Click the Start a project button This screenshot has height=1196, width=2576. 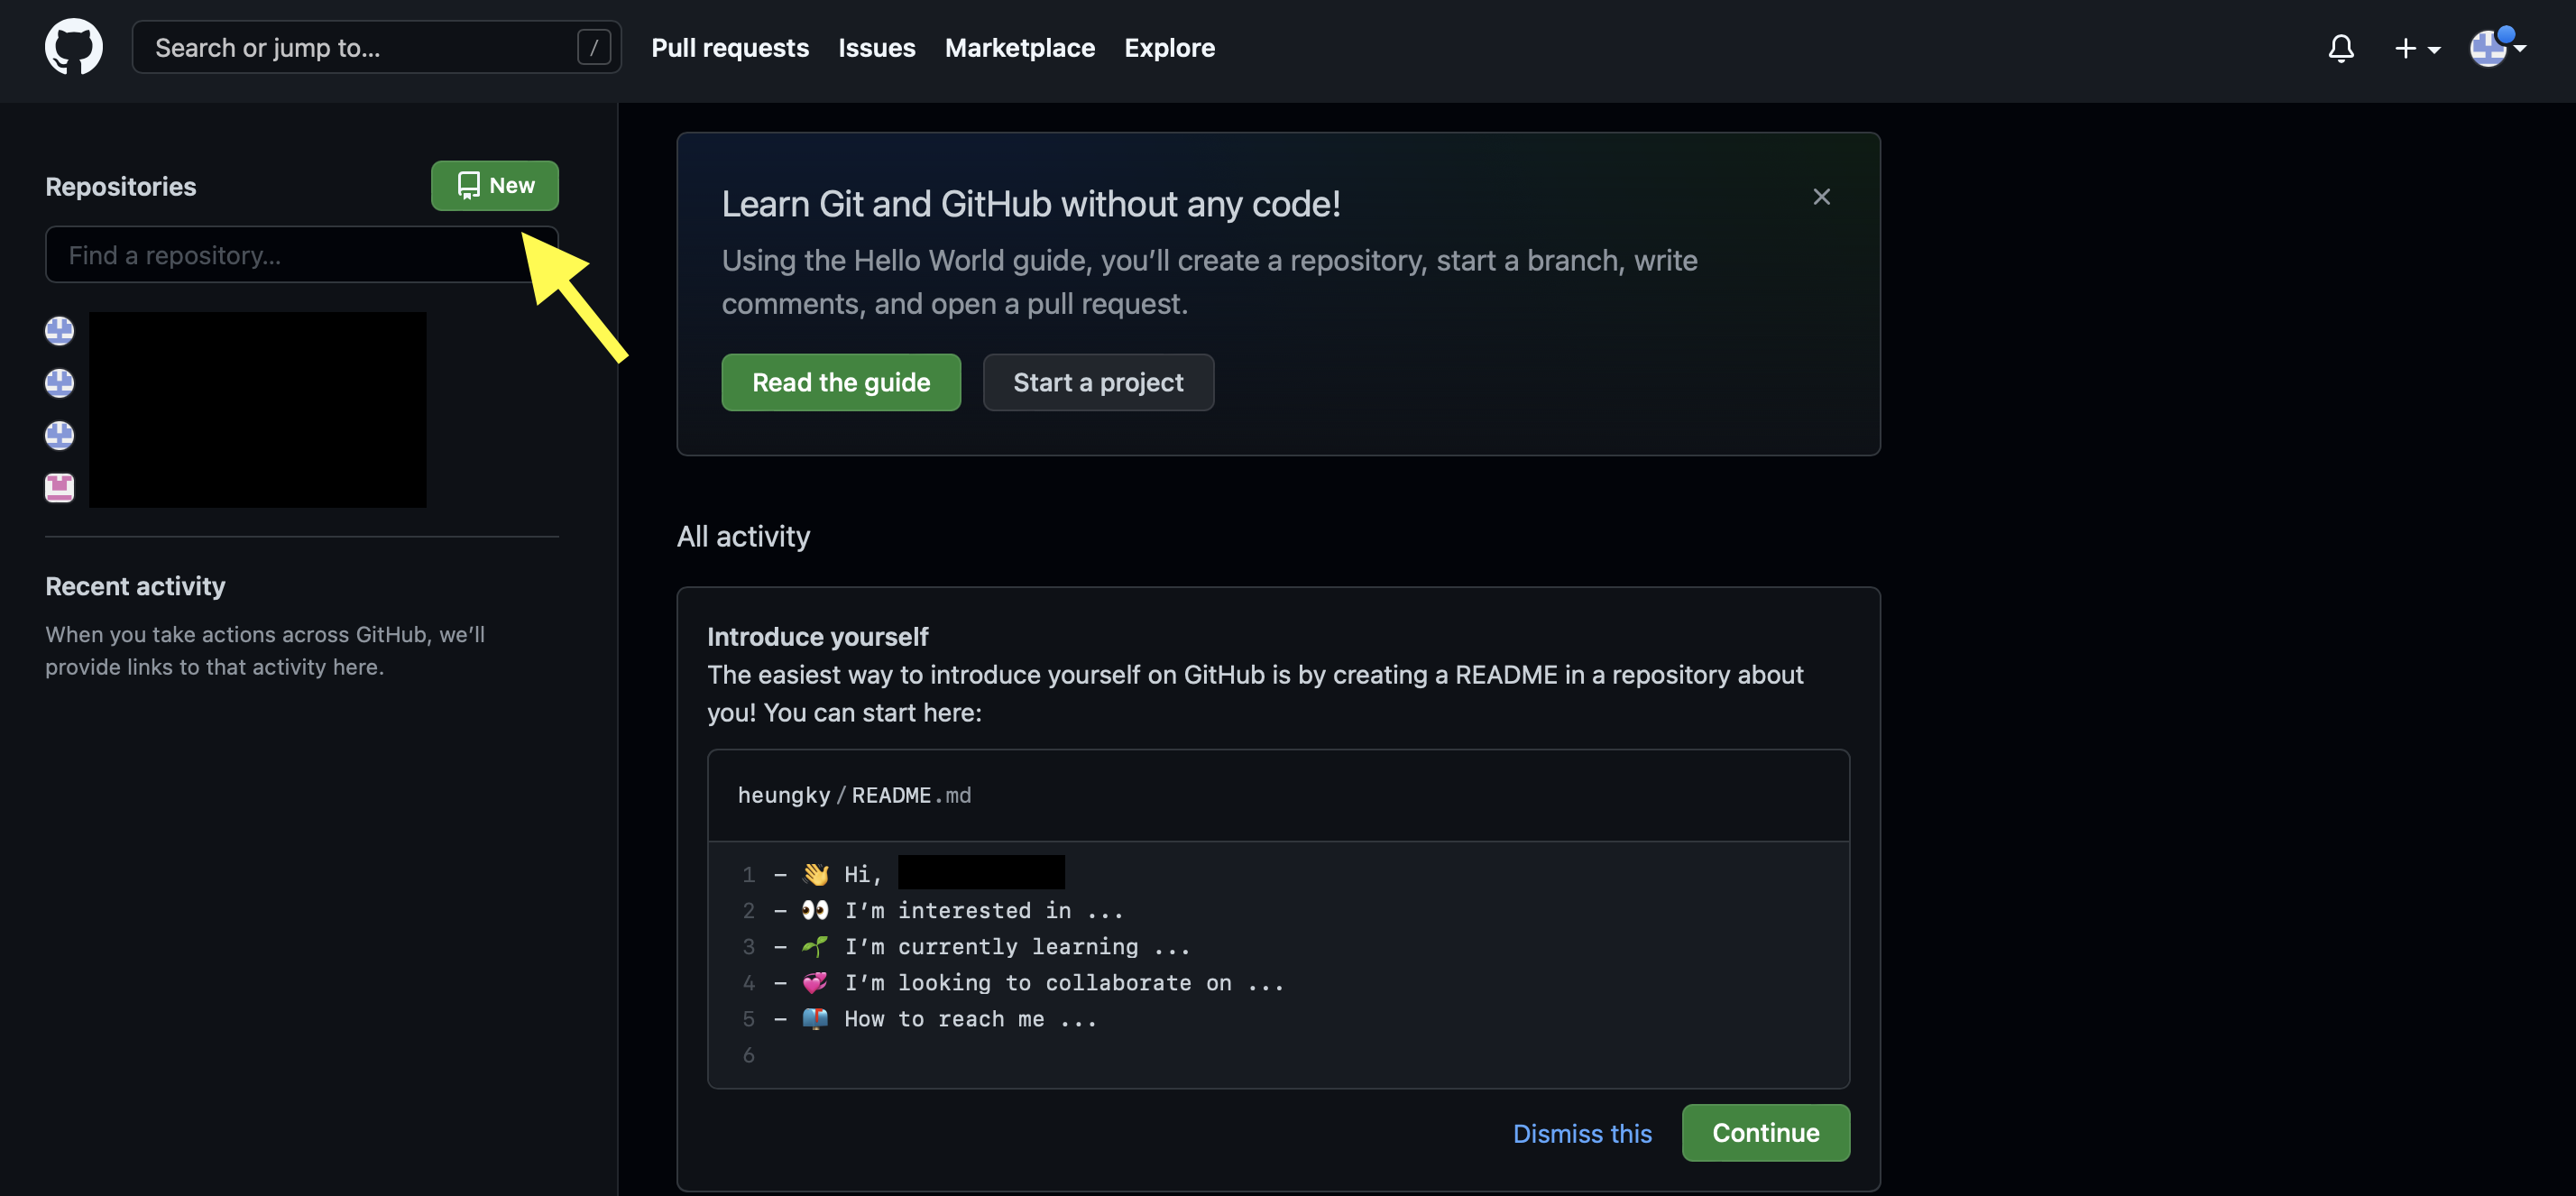pos(1098,382)
